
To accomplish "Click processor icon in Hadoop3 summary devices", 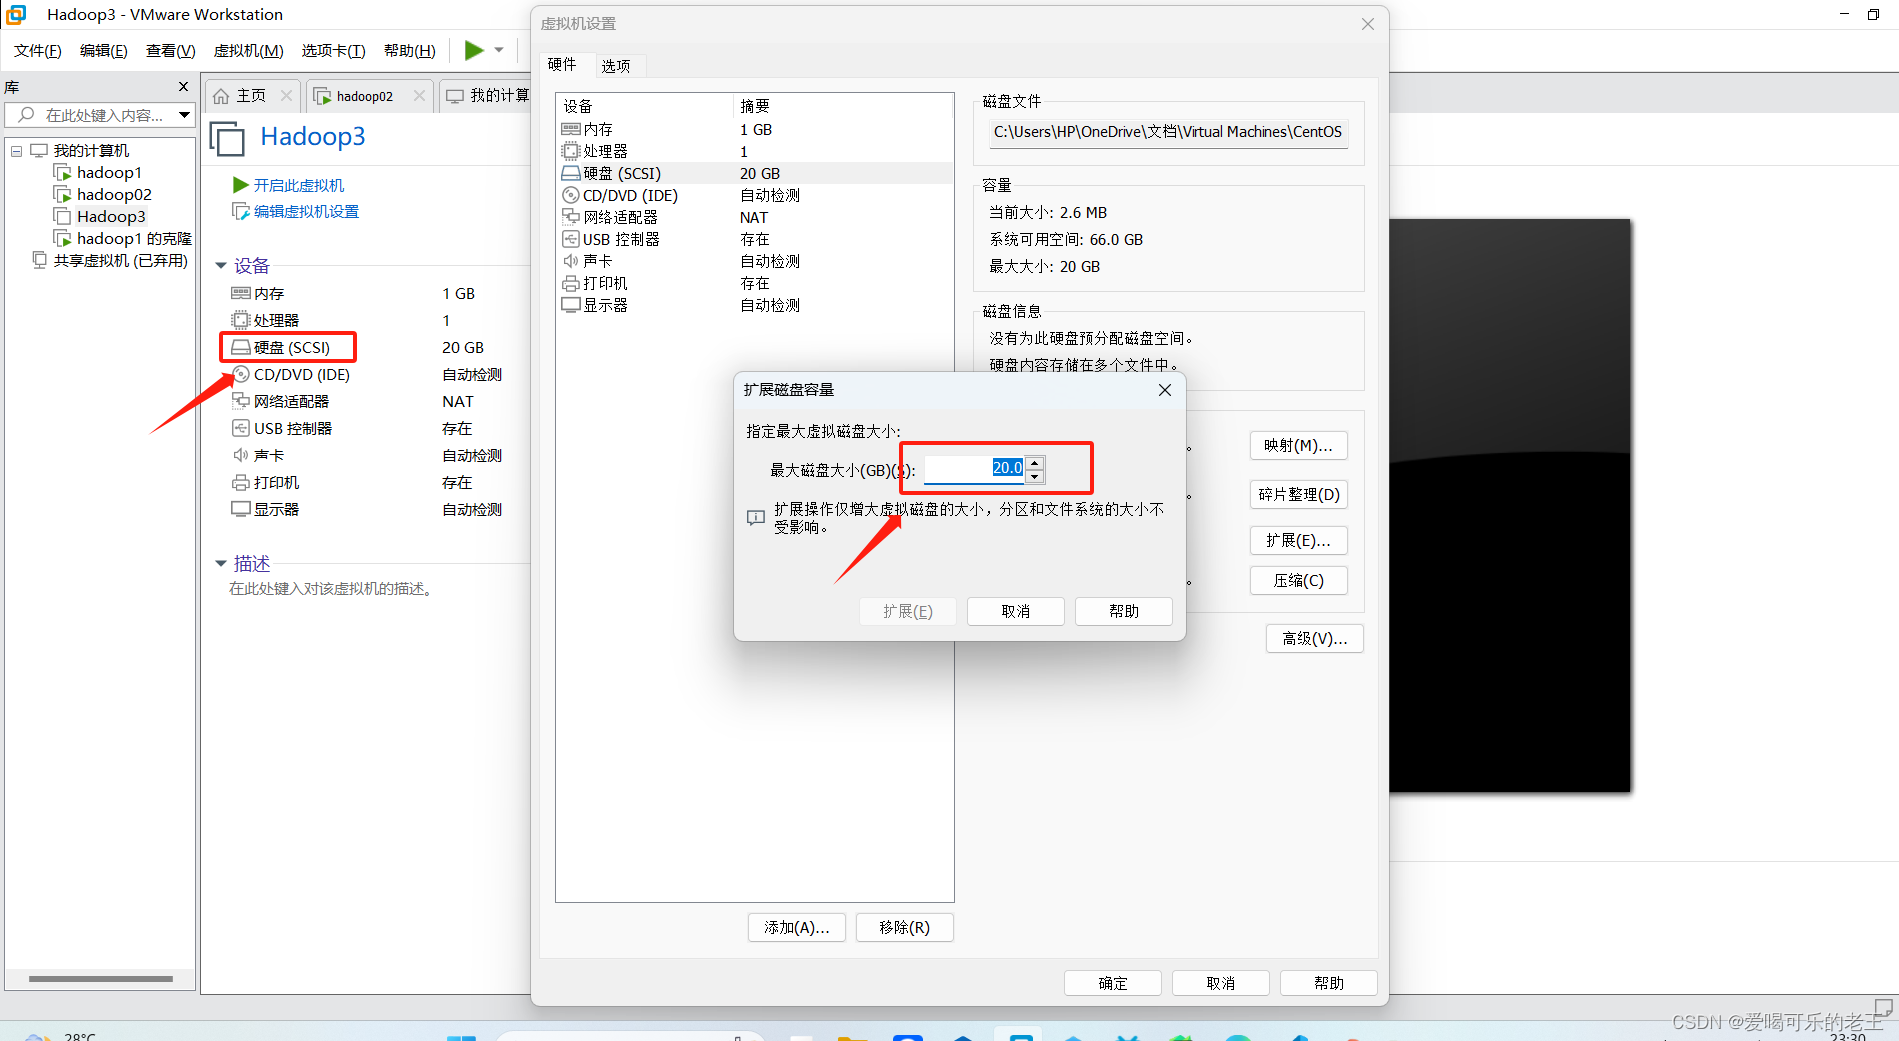I will [241, 320].
